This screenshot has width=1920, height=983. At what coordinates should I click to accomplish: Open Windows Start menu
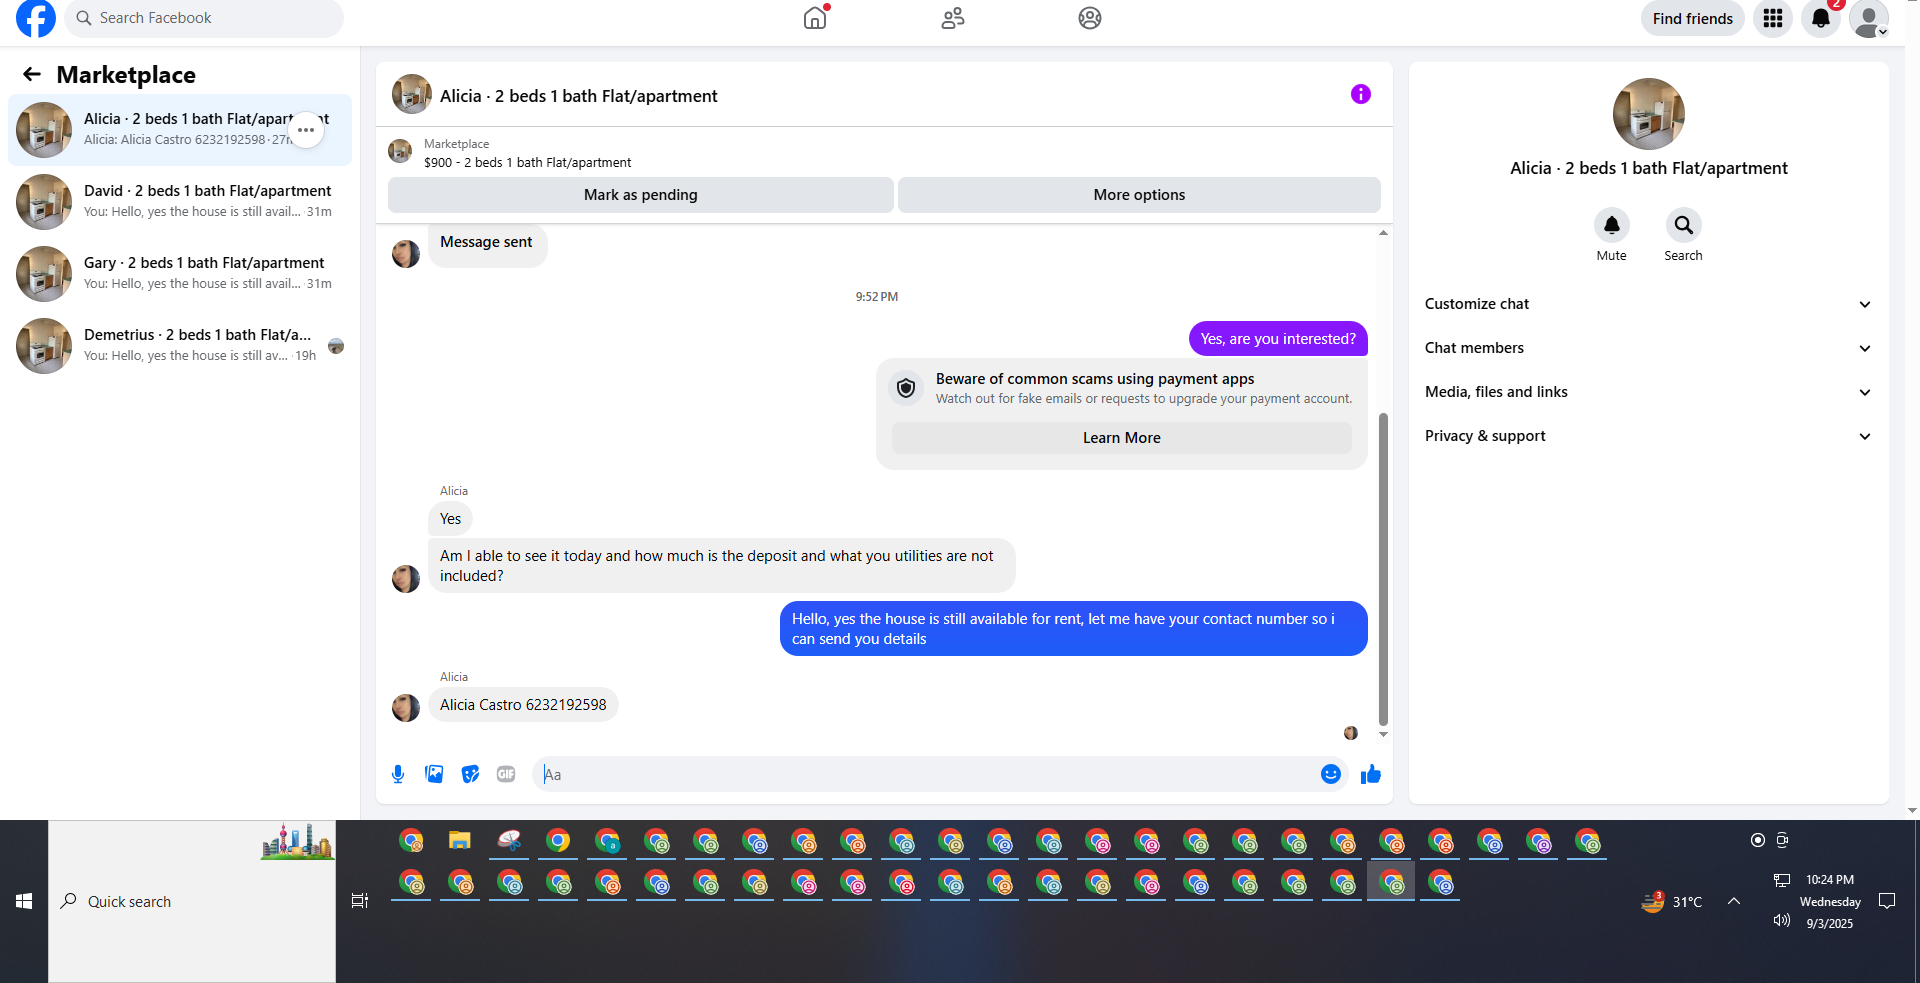coord(24,901)
